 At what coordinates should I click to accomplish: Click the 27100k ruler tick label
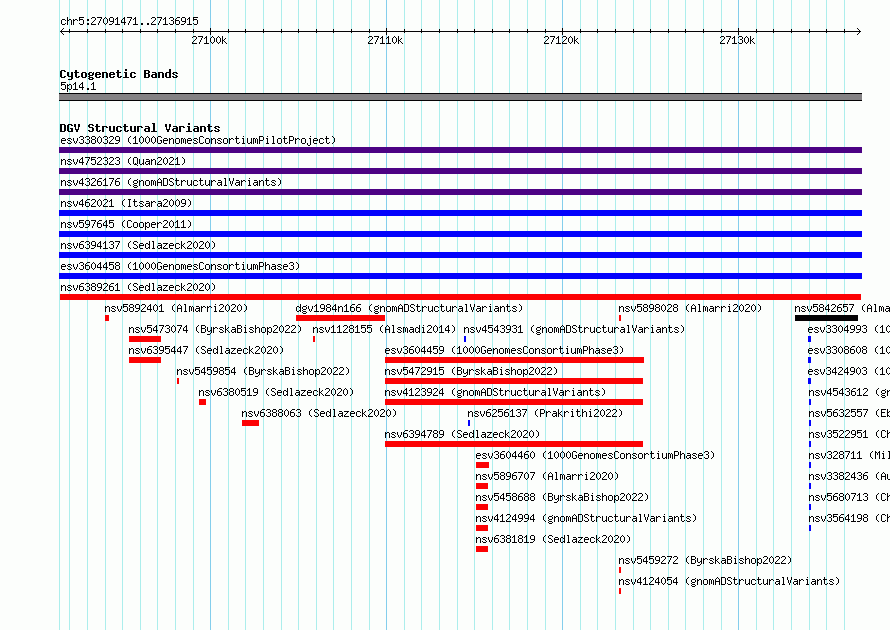[x=209, y=40]
